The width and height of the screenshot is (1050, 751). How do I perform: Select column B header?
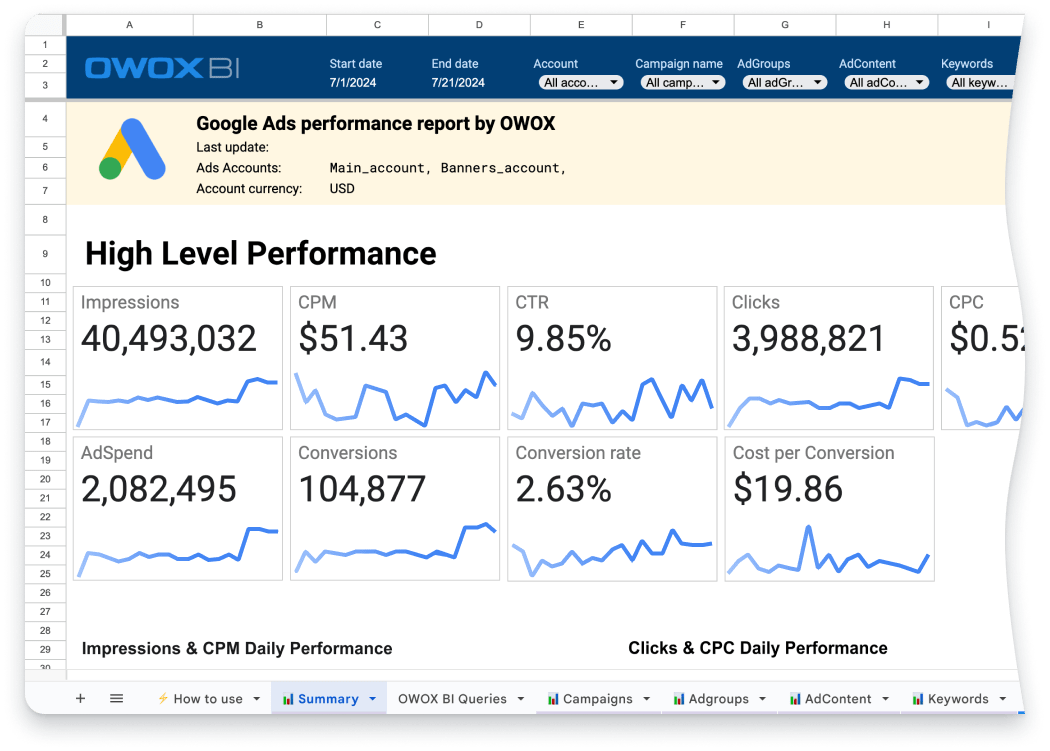tap(260, 25)
